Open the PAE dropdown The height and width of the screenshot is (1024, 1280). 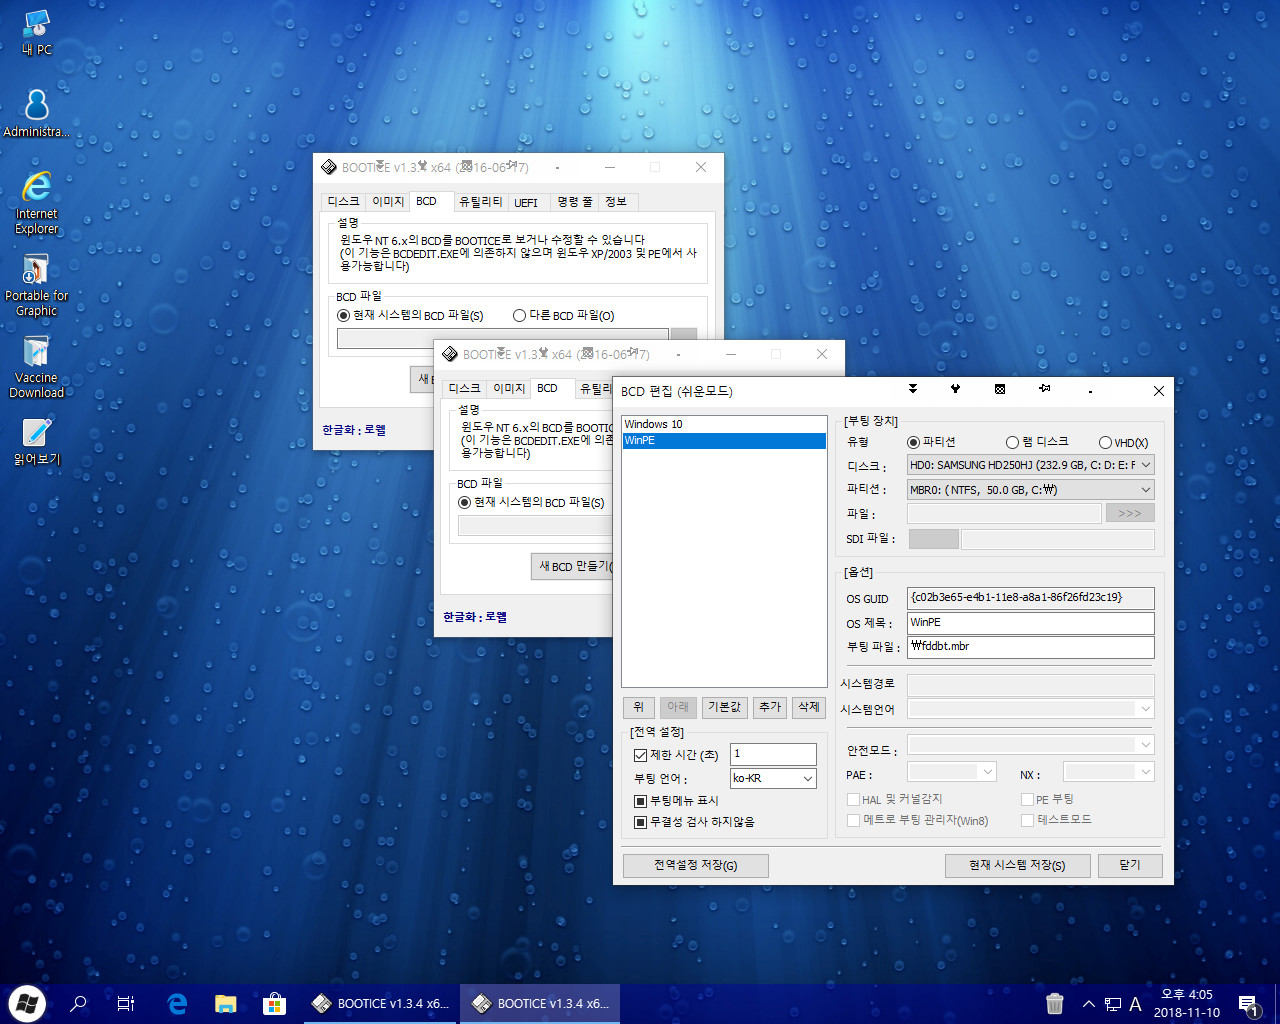pos(952,772)
